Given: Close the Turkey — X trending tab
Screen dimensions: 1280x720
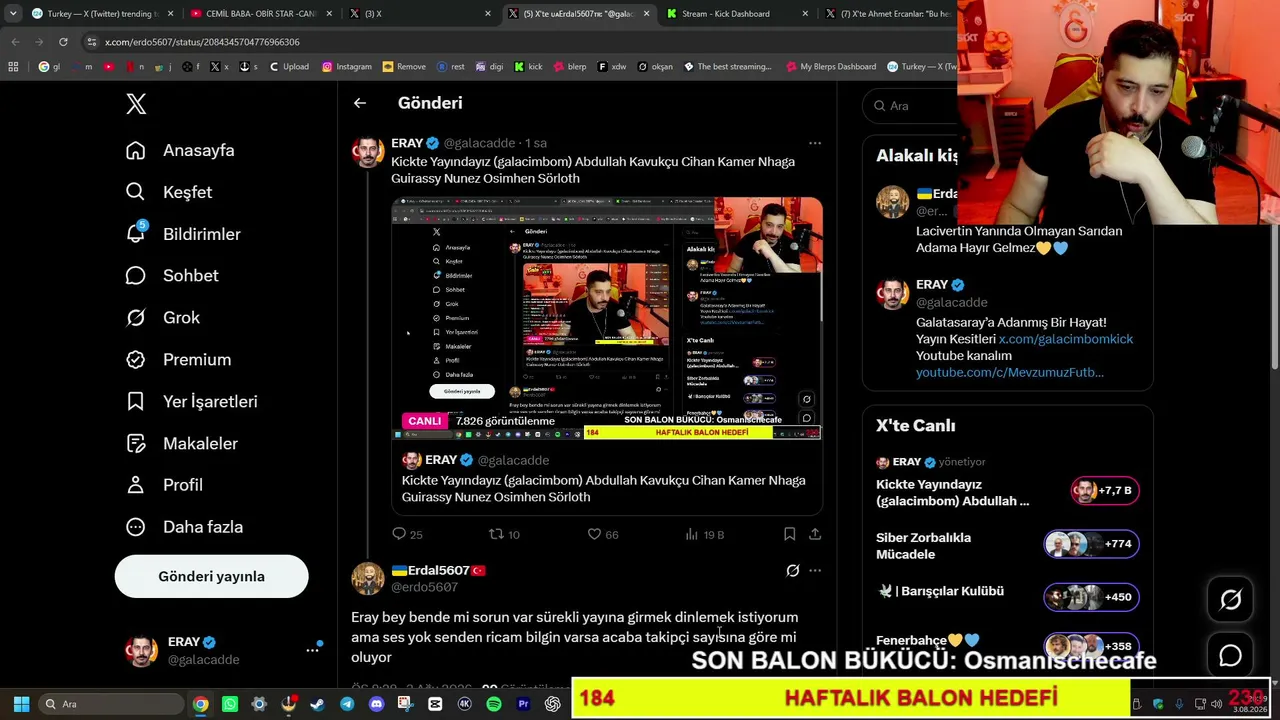Looking at the screenshot, I should [171, 14].
